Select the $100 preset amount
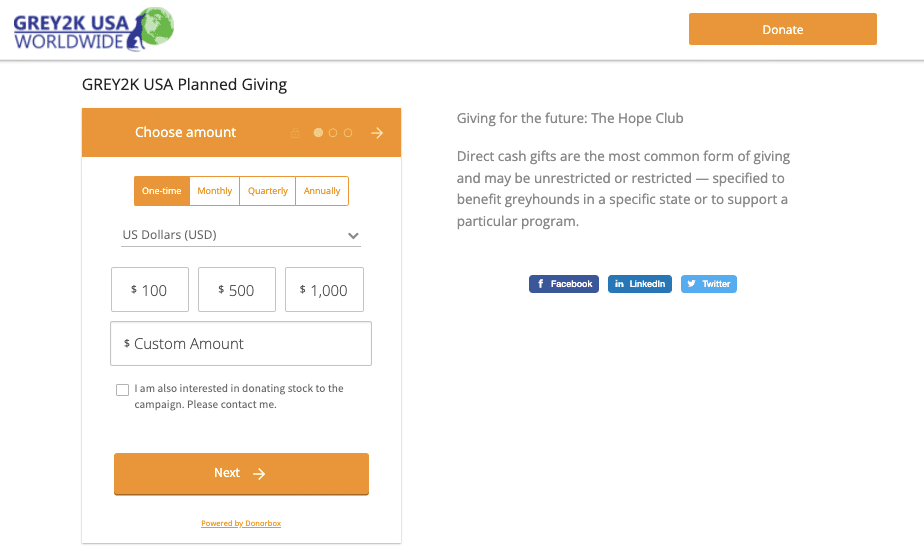The height and width of the screenshot is (555, 924). pos(149,290)
